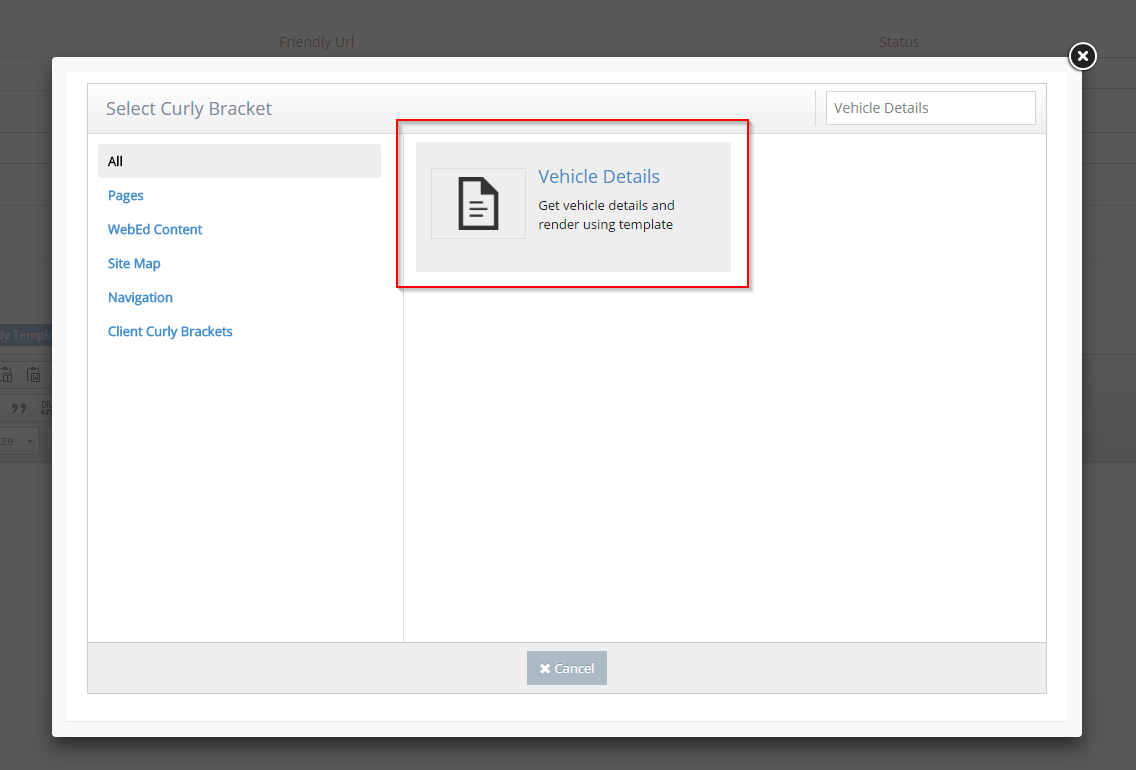Image resolution: width=1136 pixels, height=770 pixels.
Task: Select the paste-from-Word icon in the editor toolbar
Action: pyautogui.click(x=33, y=374)
